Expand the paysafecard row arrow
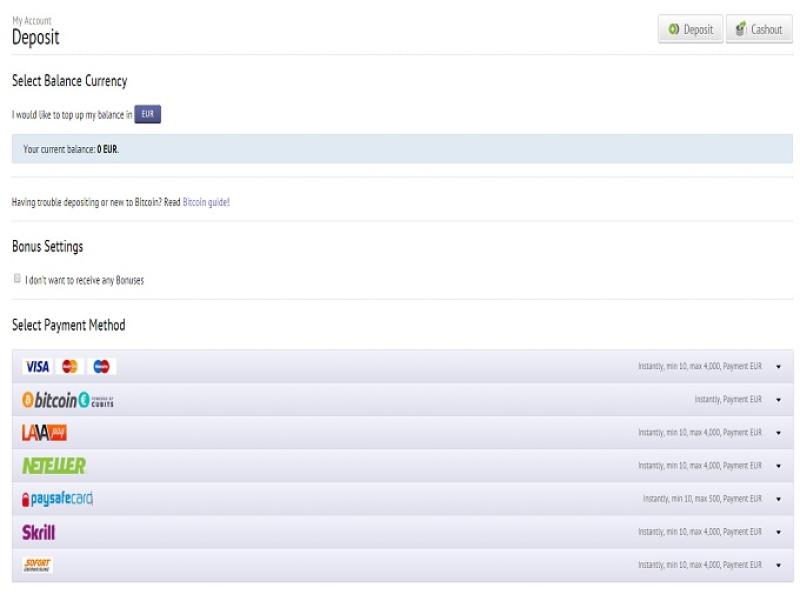This screenshot has width=800, height=601. (778, 499)
